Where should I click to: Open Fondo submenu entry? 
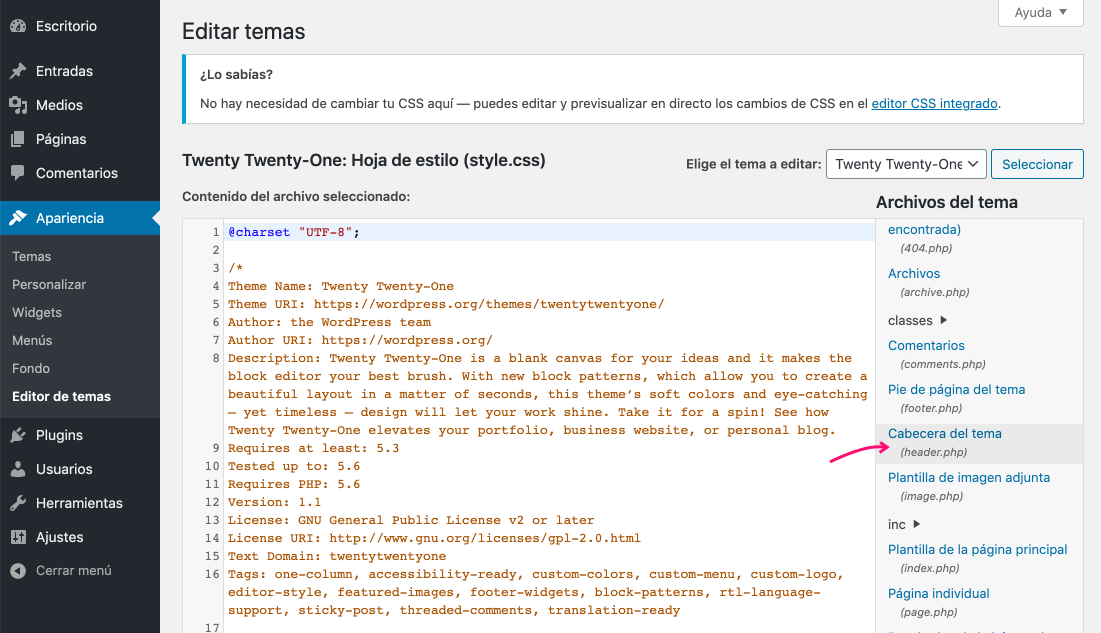tap(31, 368)
